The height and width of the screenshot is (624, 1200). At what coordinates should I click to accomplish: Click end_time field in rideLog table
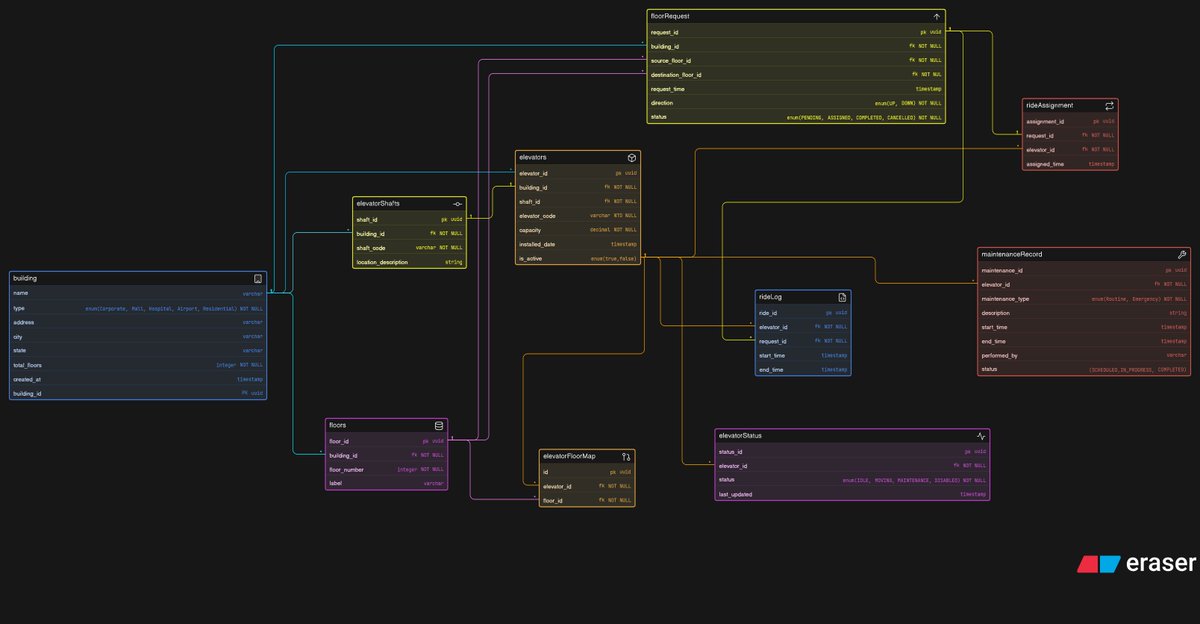click(x=803, y=369)
